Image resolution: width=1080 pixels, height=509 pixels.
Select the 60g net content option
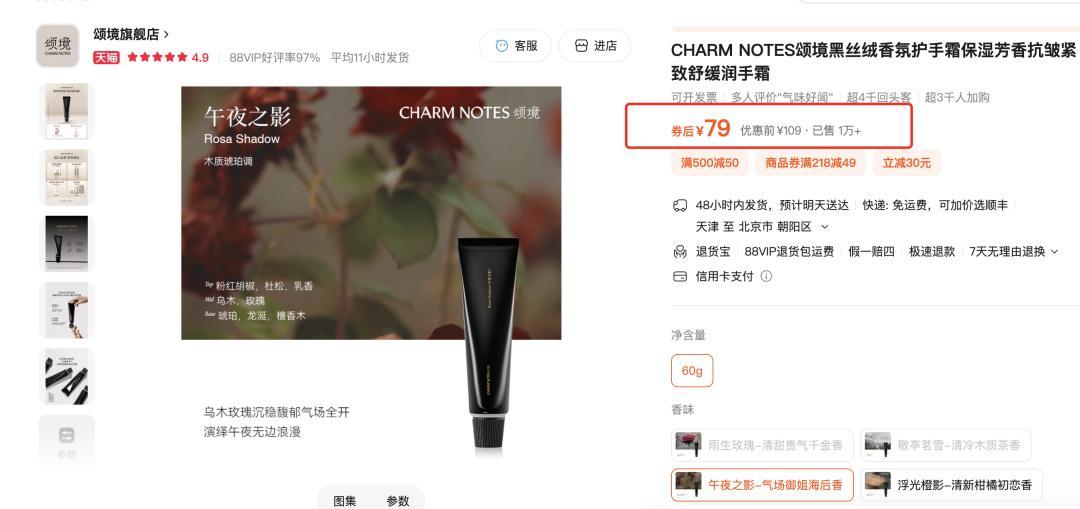[x=692, y=371]
